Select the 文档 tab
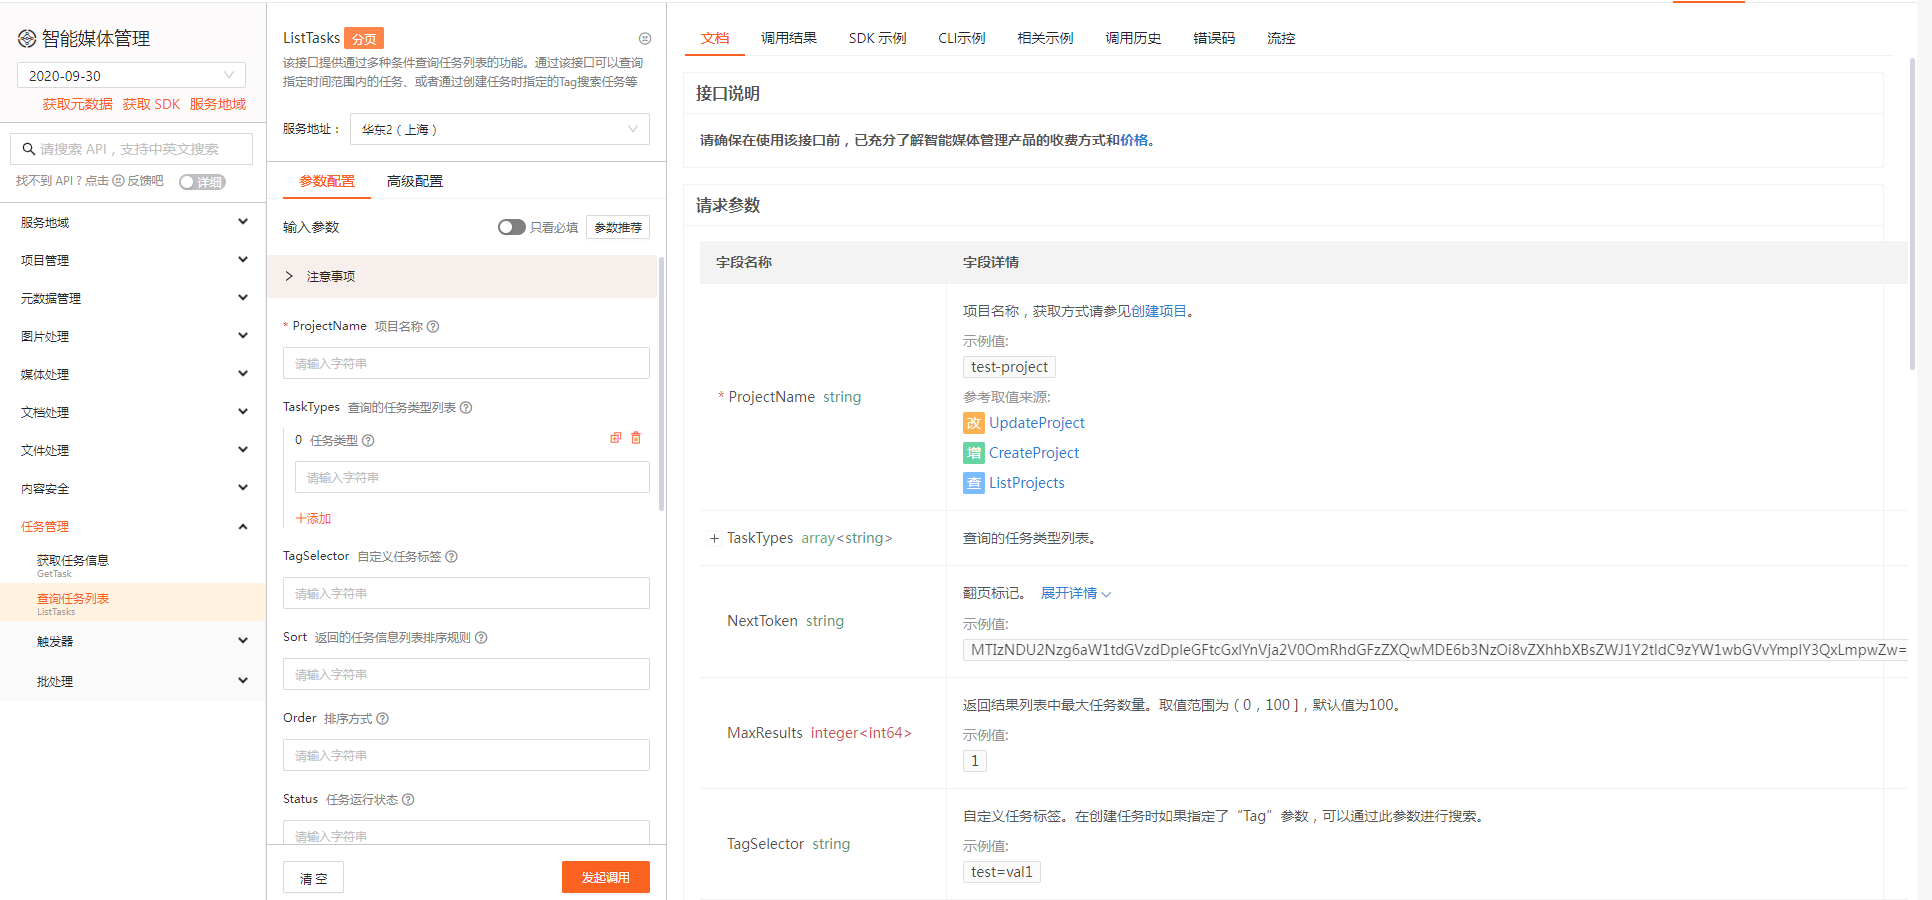Screen dimensions: 1932x900 point(715,38)
